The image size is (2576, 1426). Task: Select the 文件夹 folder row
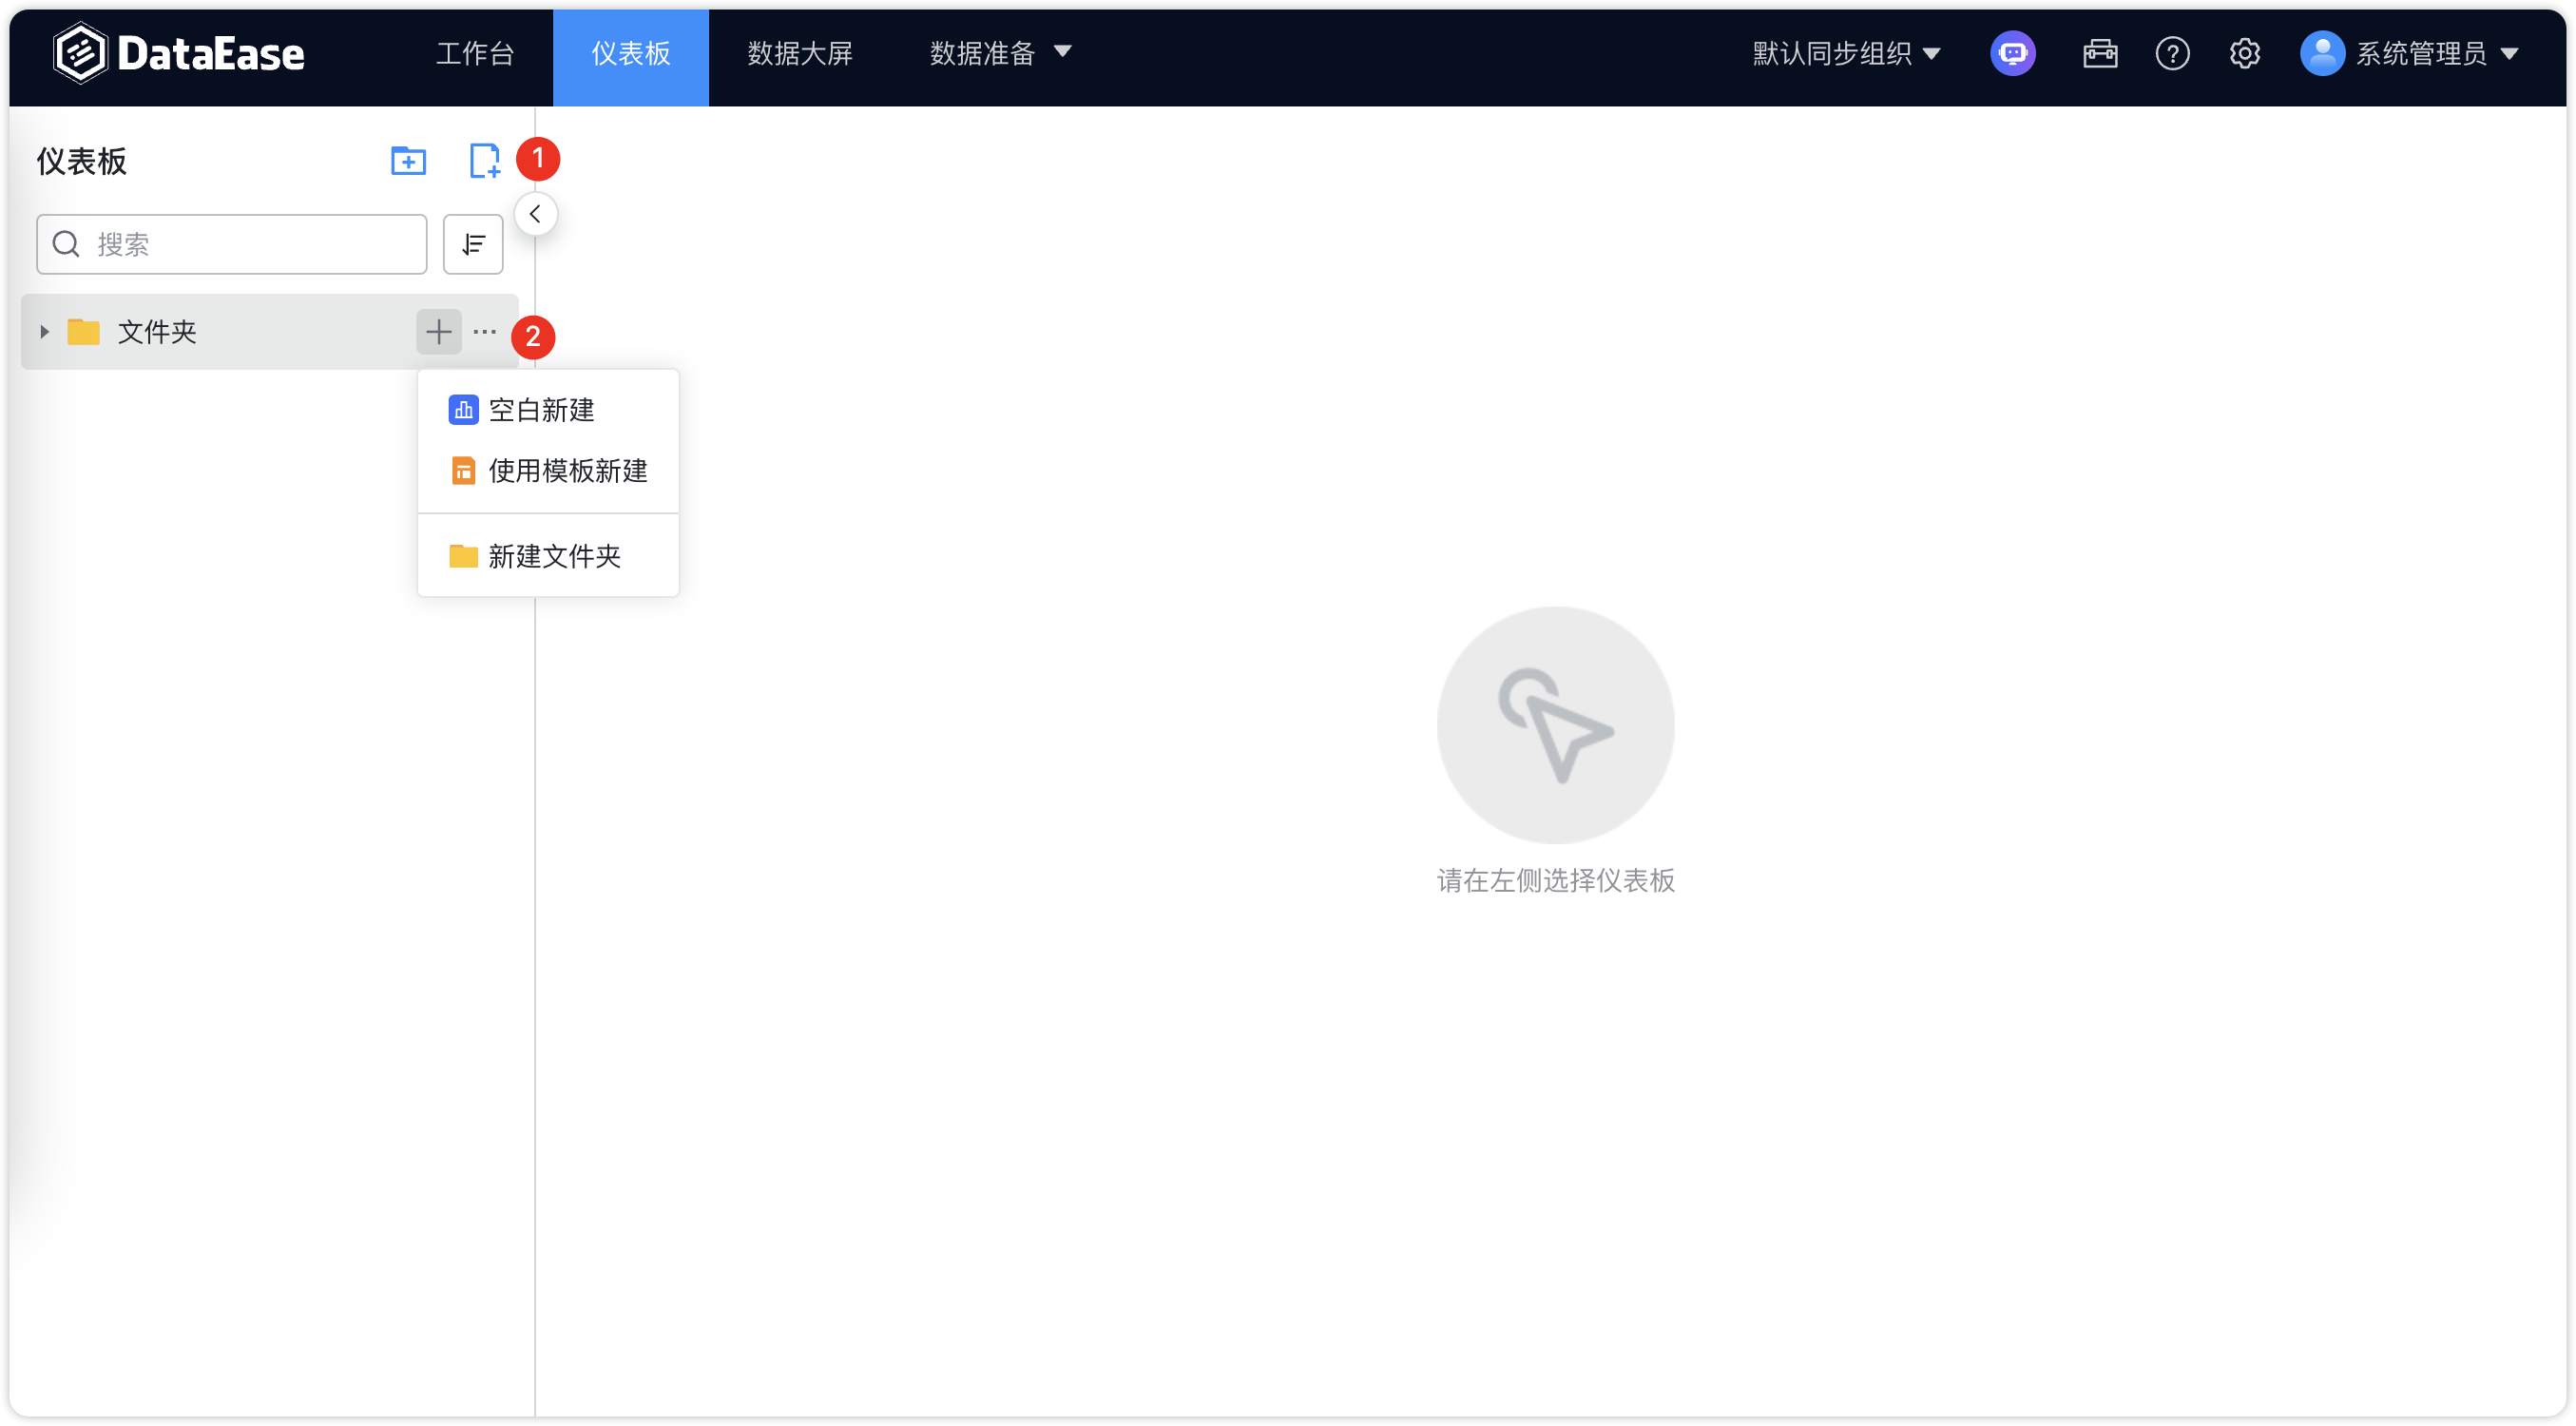click(x=269, y=332)
